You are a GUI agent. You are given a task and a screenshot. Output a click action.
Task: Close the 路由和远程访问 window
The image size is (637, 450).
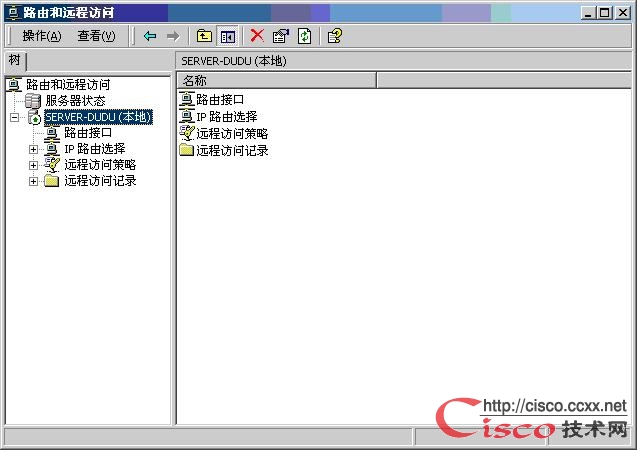(x=623, y=13)
